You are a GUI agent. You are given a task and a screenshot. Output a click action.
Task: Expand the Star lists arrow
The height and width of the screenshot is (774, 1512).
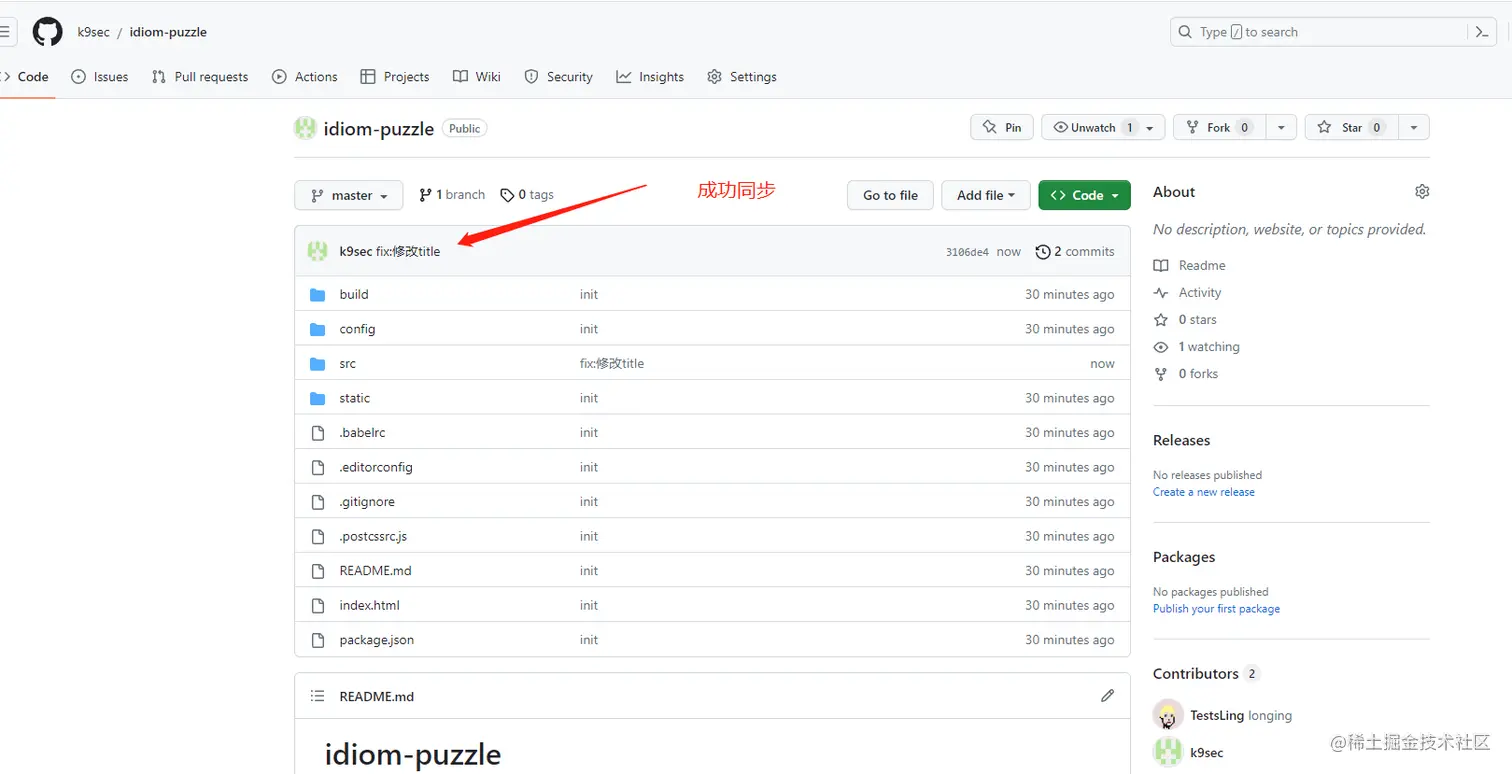[1413, 127]
